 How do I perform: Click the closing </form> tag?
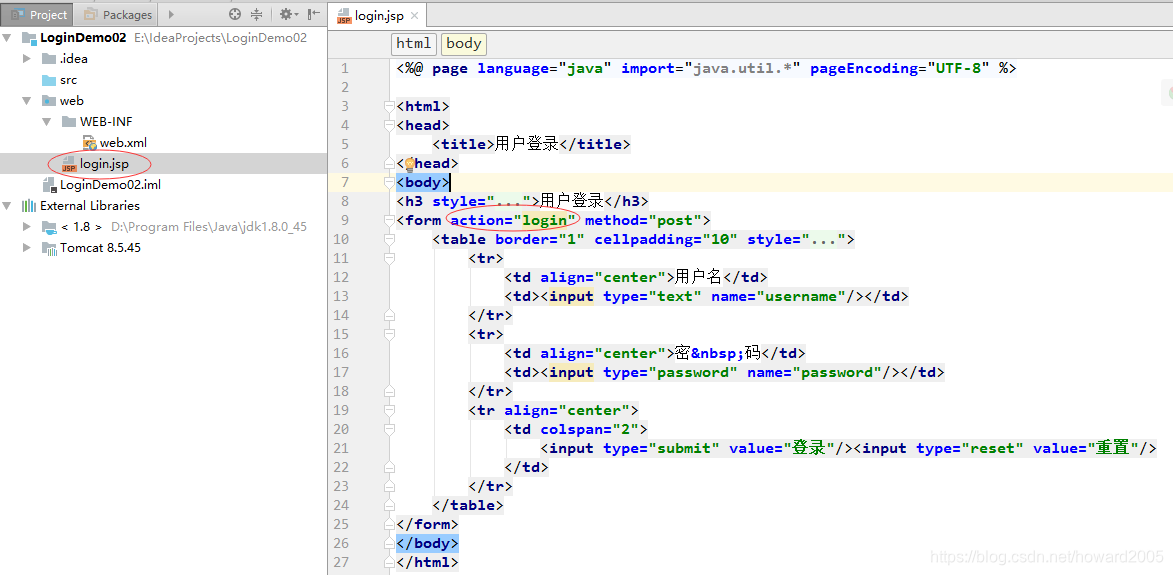[x=427, y=524]
